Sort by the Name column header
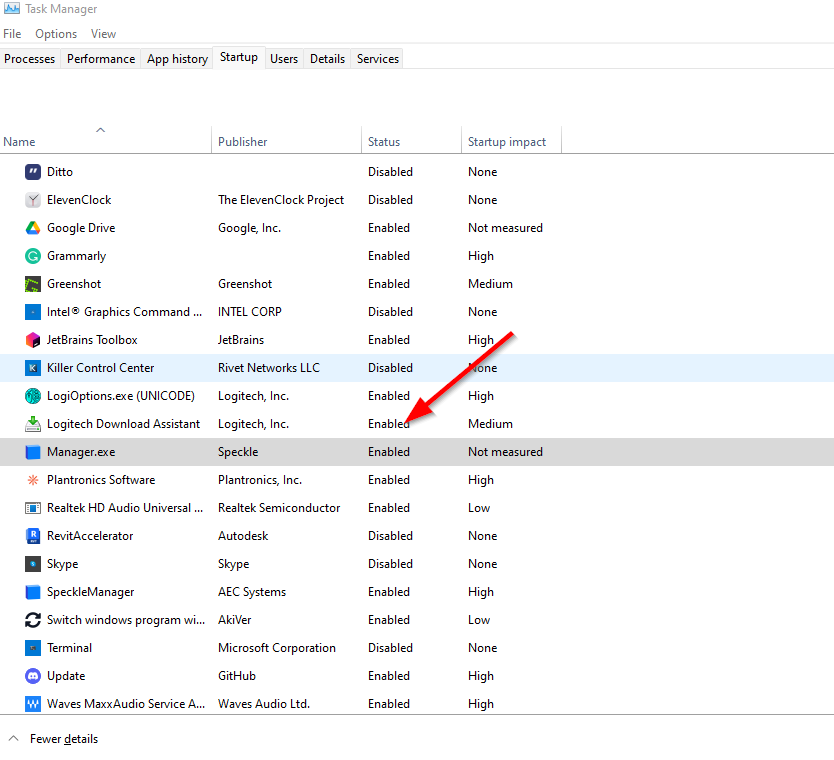This screenshot has height=760, width=834. click(105, 140)
